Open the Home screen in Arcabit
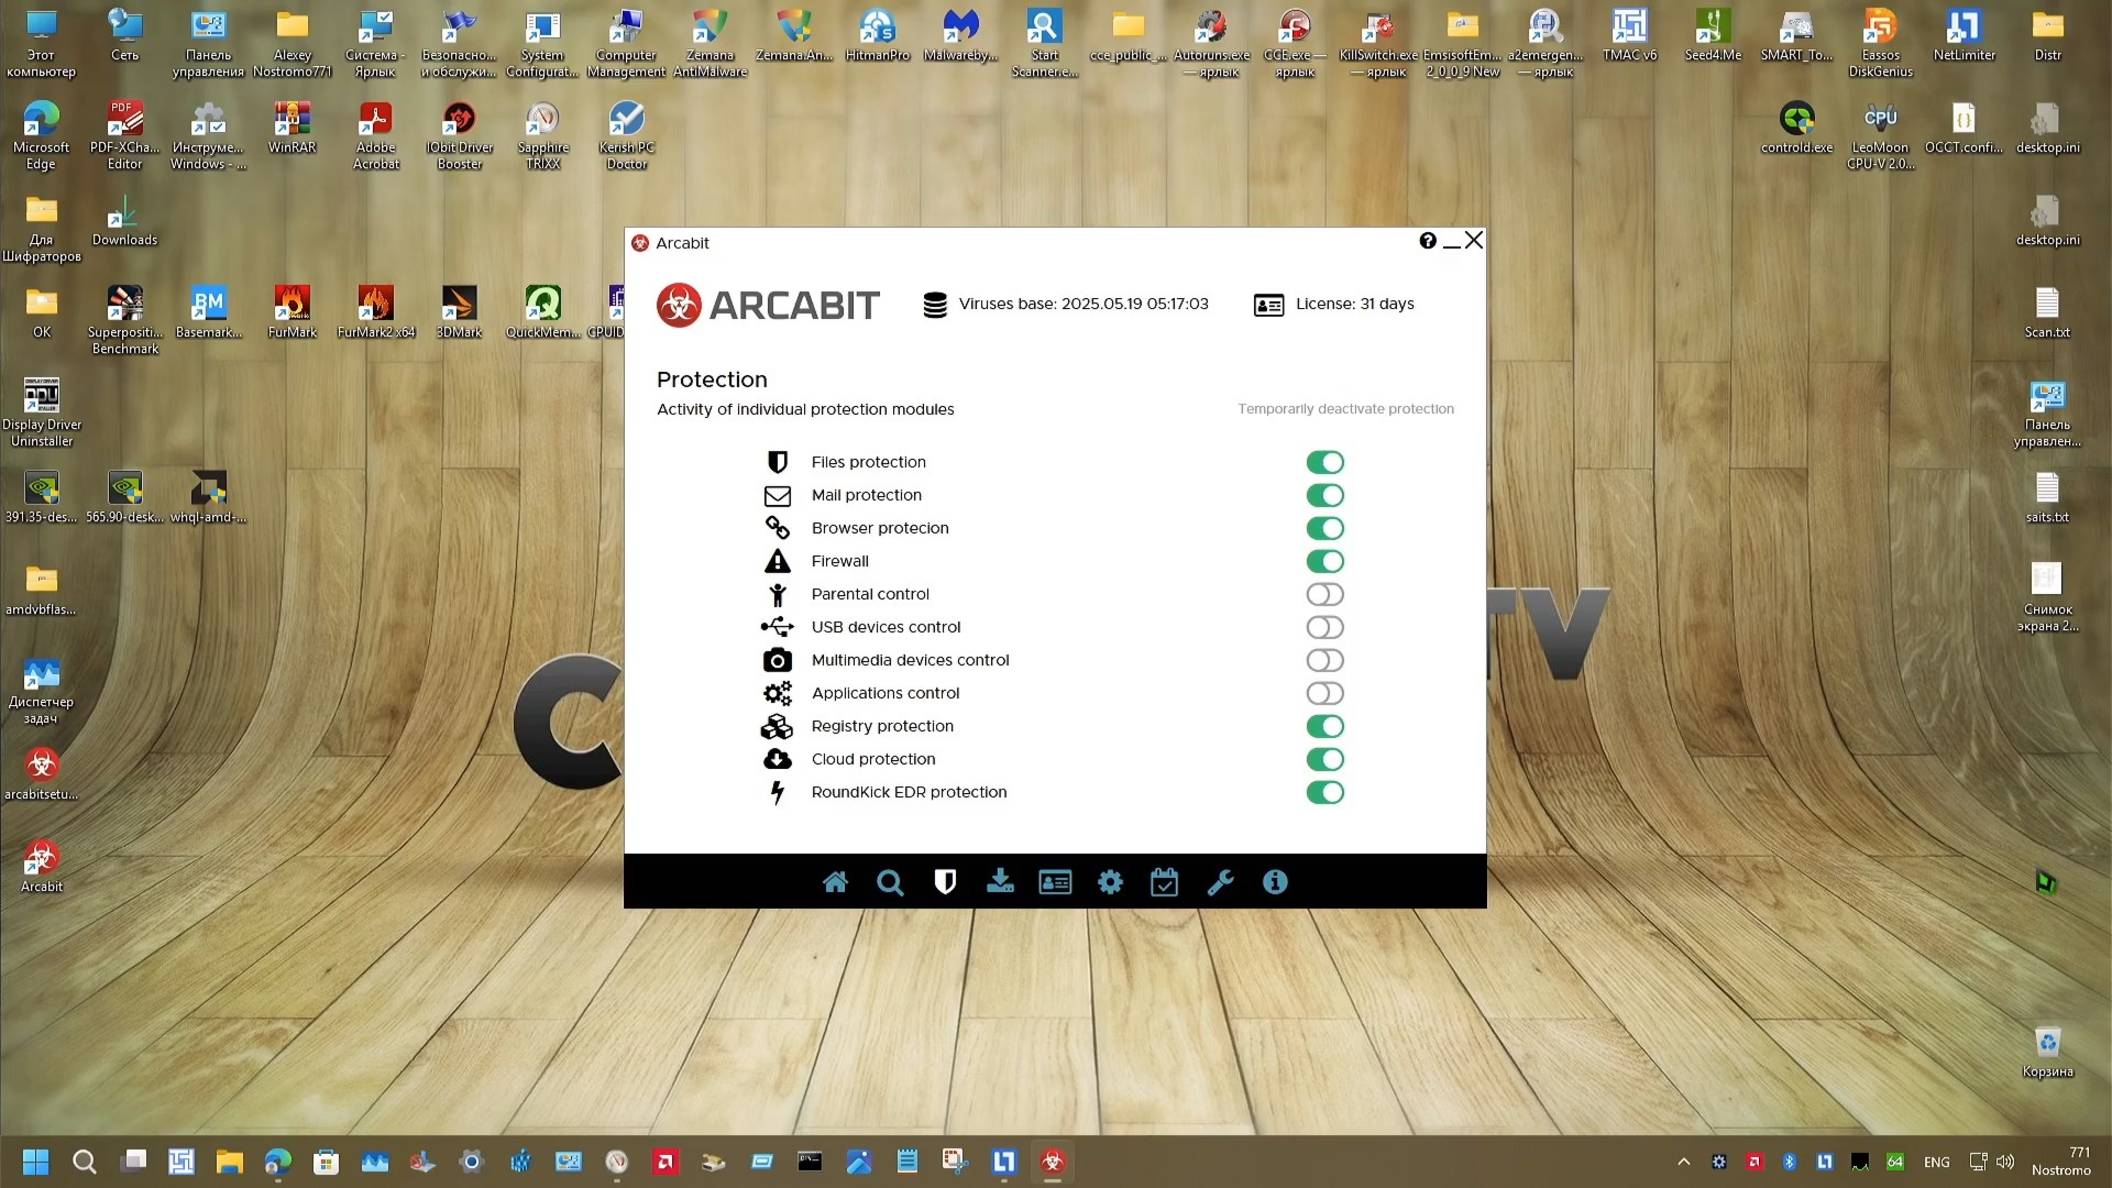Image resolution: width=2112 pixels, height=1188 pixels. pyautogui.click(x=836, y=882)
